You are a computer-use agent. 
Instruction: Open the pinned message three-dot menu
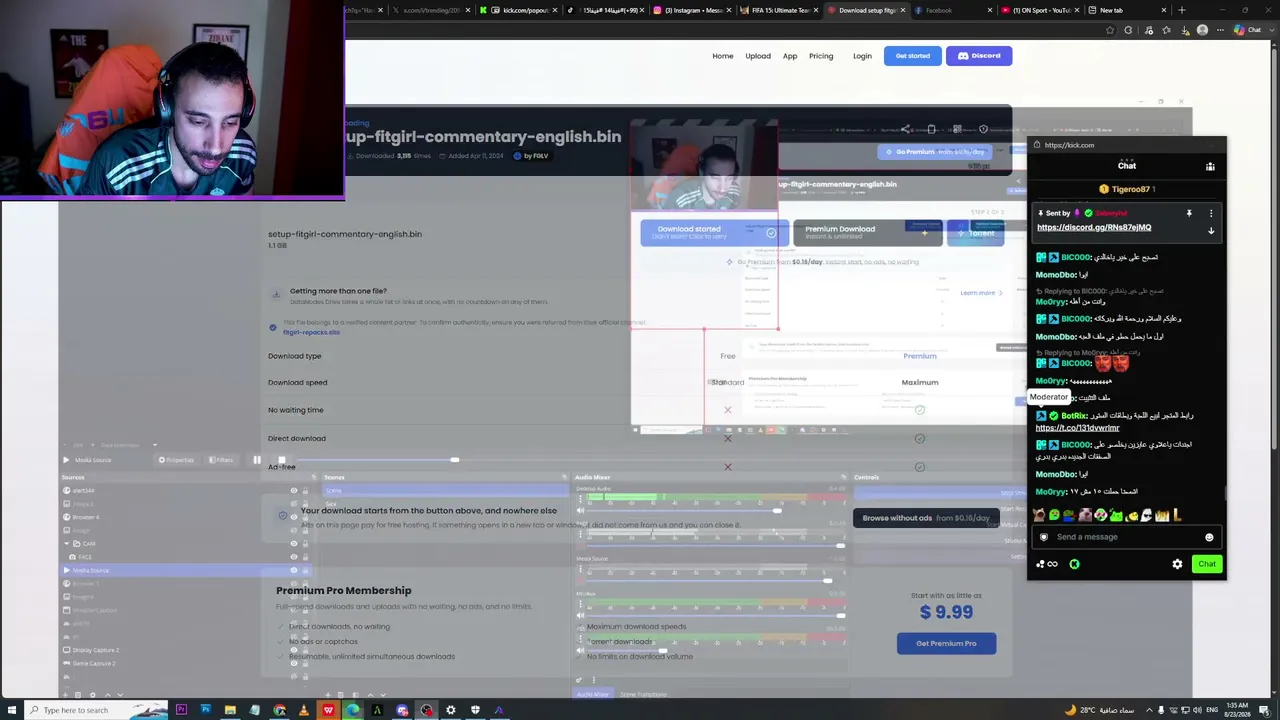1211,213
